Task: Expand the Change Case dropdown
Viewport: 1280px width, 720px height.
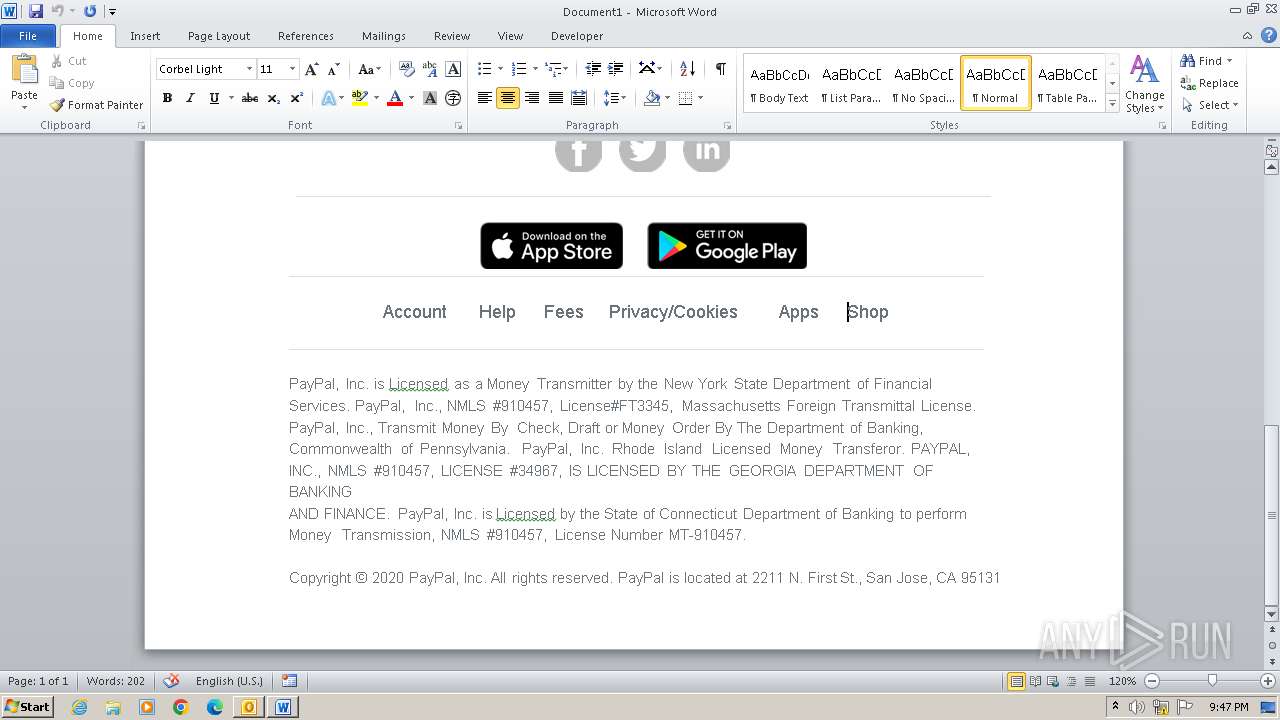Action: pyautogui.click(x=377, y=70)
